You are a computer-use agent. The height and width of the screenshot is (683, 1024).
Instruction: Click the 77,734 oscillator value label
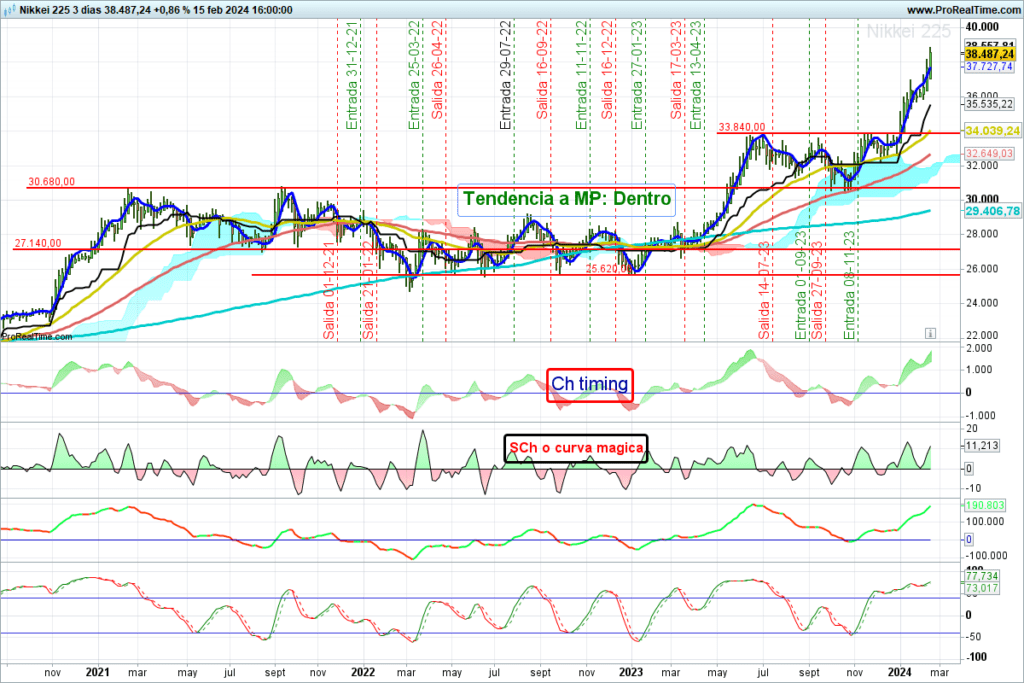(x=982, y=576)
